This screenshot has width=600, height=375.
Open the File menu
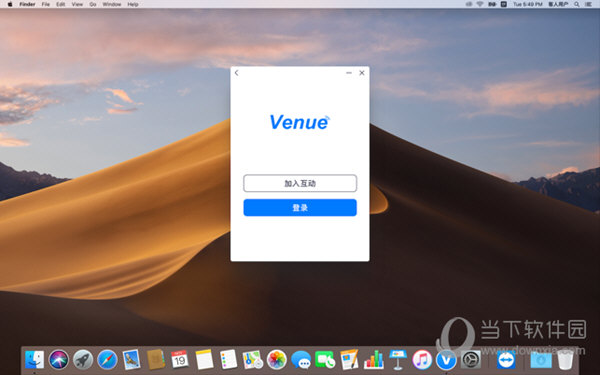(46, 4)
